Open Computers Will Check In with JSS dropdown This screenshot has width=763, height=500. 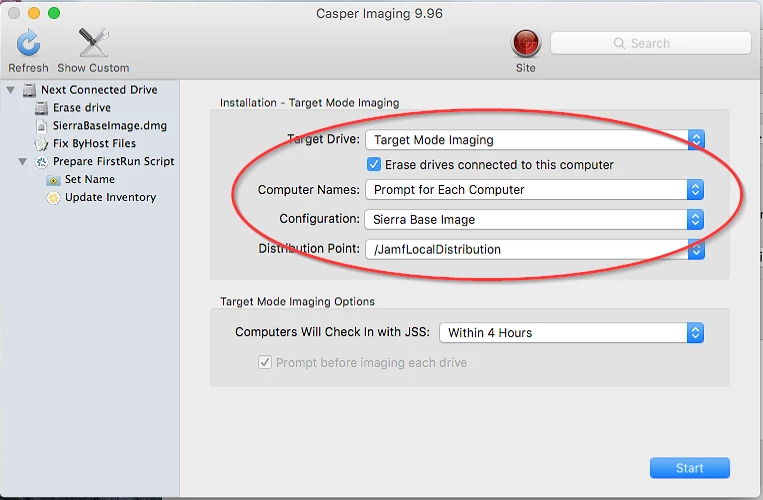point(571,333)
